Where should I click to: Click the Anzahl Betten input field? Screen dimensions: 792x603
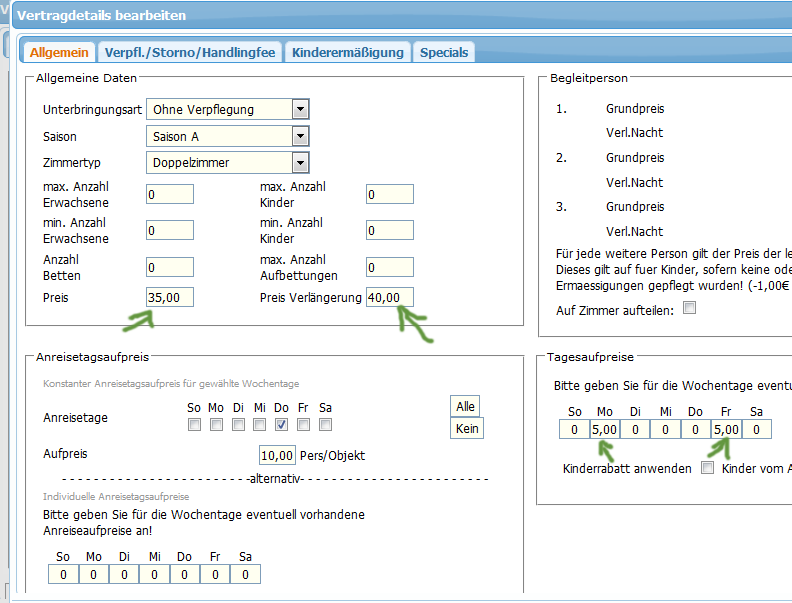click(170, 267)
